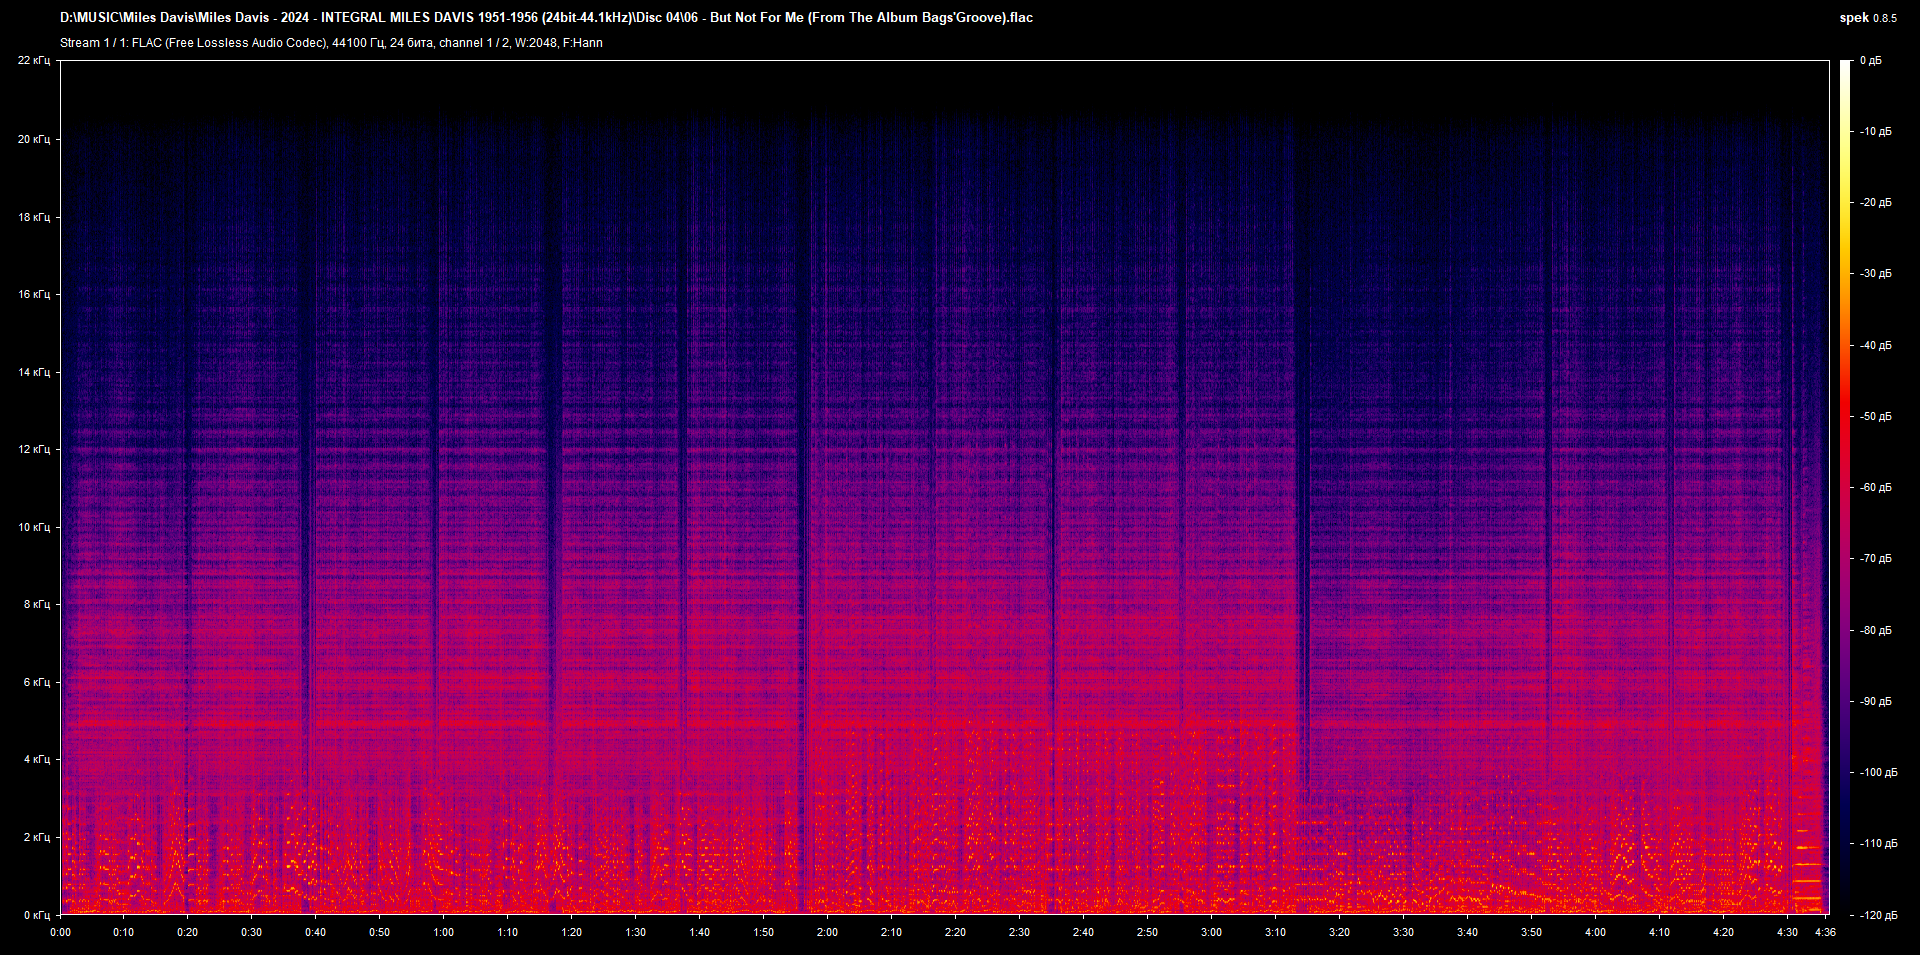Image resolution: width=1920 pixels, height=955 pixels.
Task: Click the '-120 дБ' level label
Action: coord(1878,915)
